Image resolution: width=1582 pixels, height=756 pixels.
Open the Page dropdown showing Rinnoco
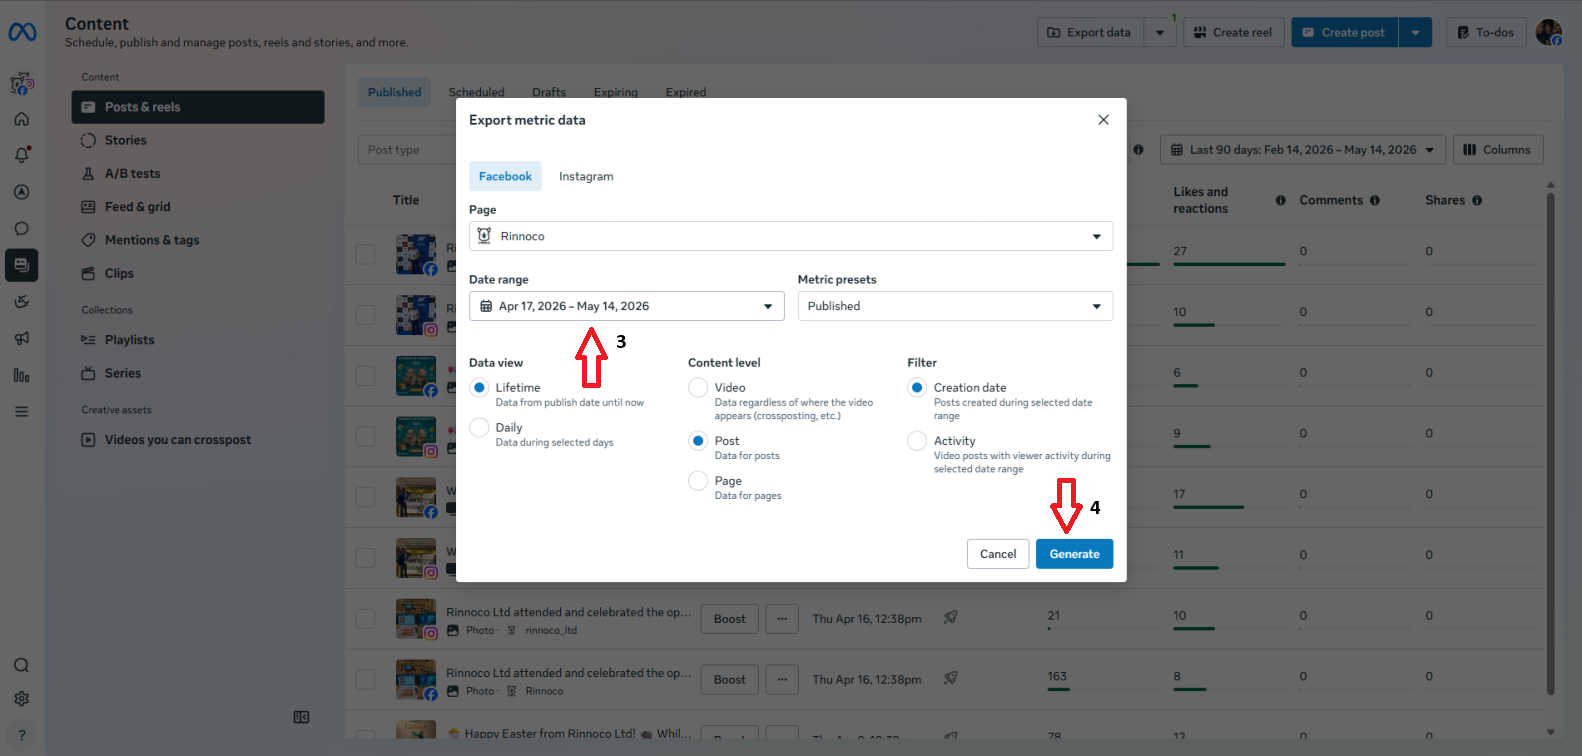(791, 236)
